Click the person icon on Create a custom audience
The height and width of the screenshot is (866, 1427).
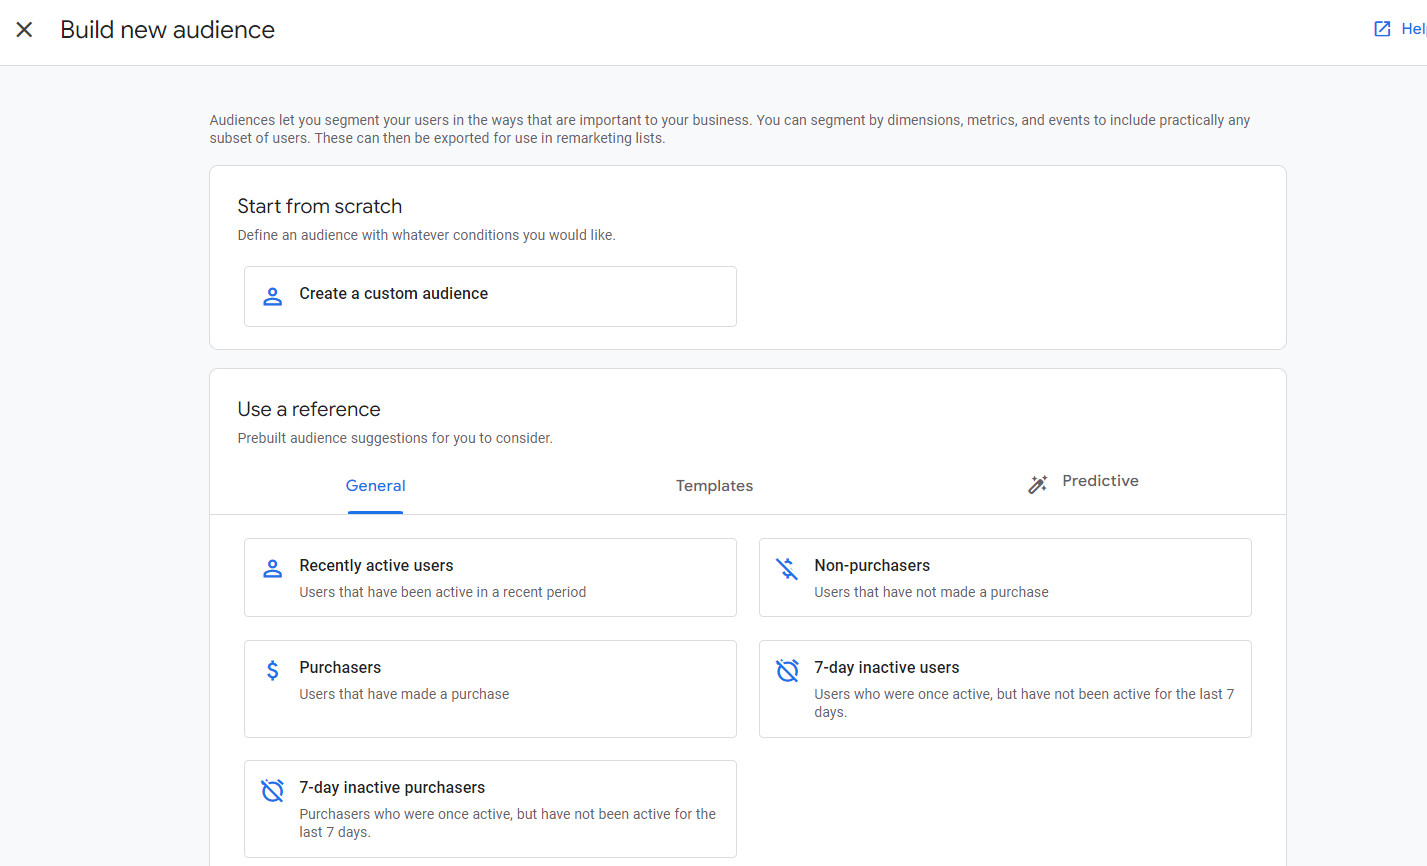coord(272,296)
